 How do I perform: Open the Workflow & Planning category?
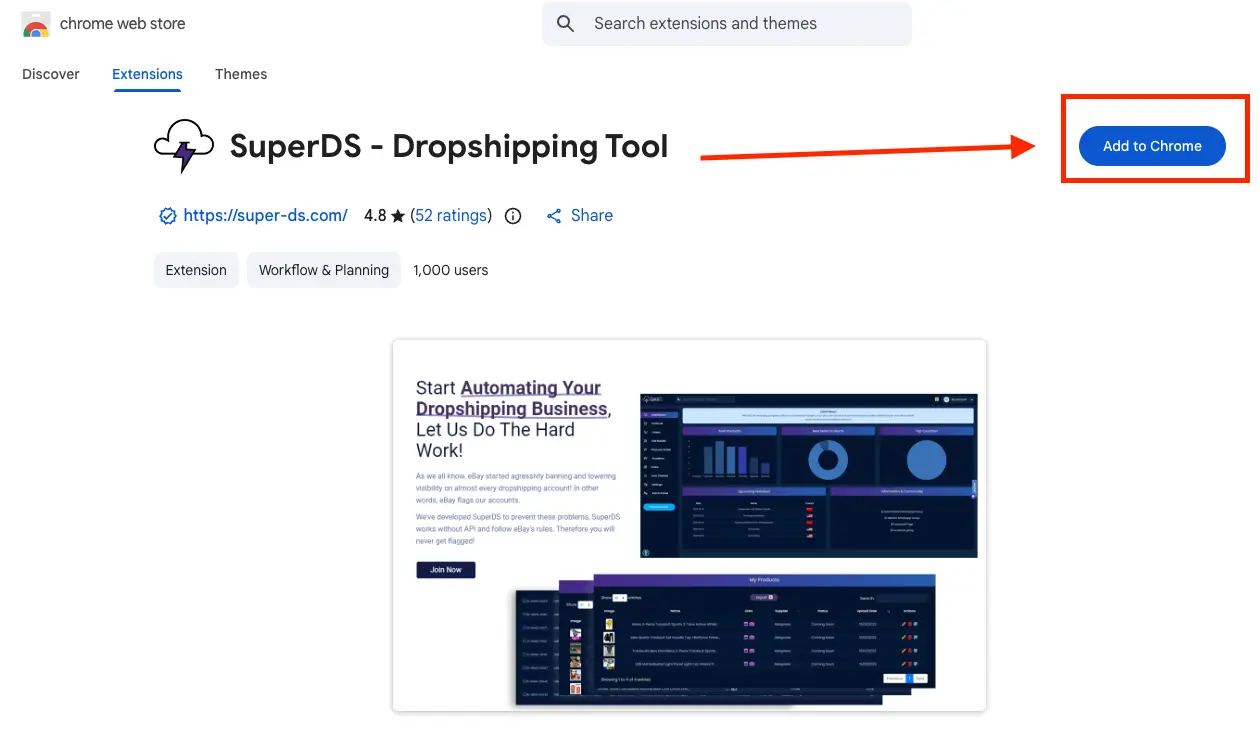[323, 270]
